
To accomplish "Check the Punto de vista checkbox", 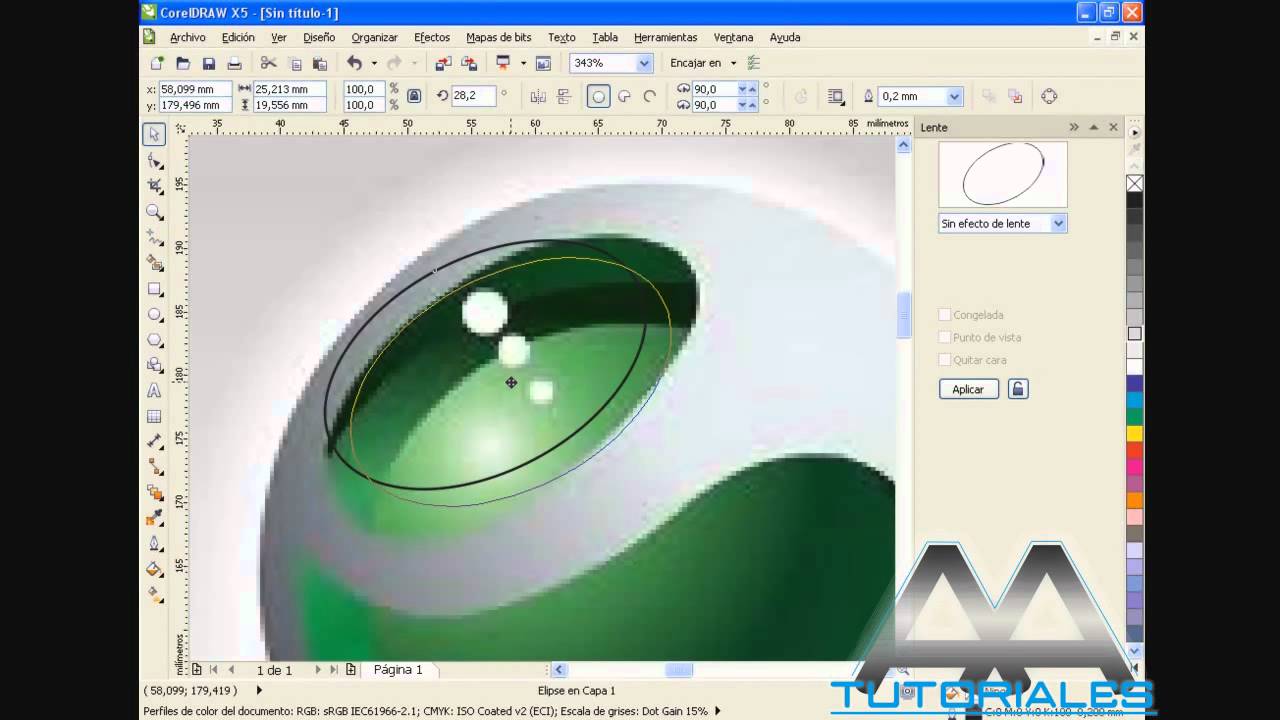I will tap(944, 337).
